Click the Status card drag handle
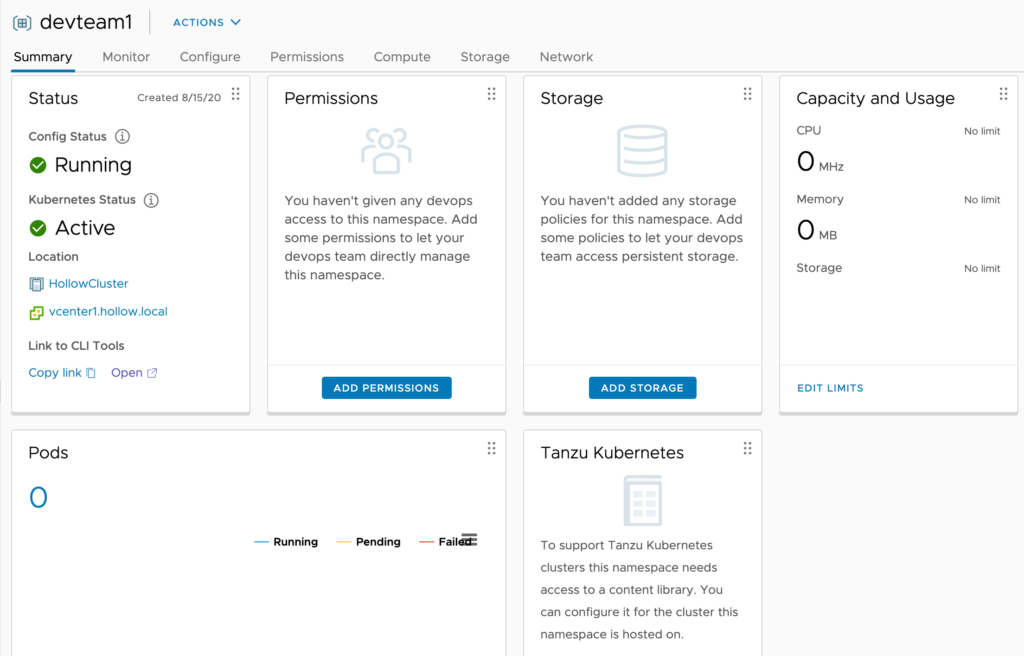The image size is (1024, 656). [236, 94]
